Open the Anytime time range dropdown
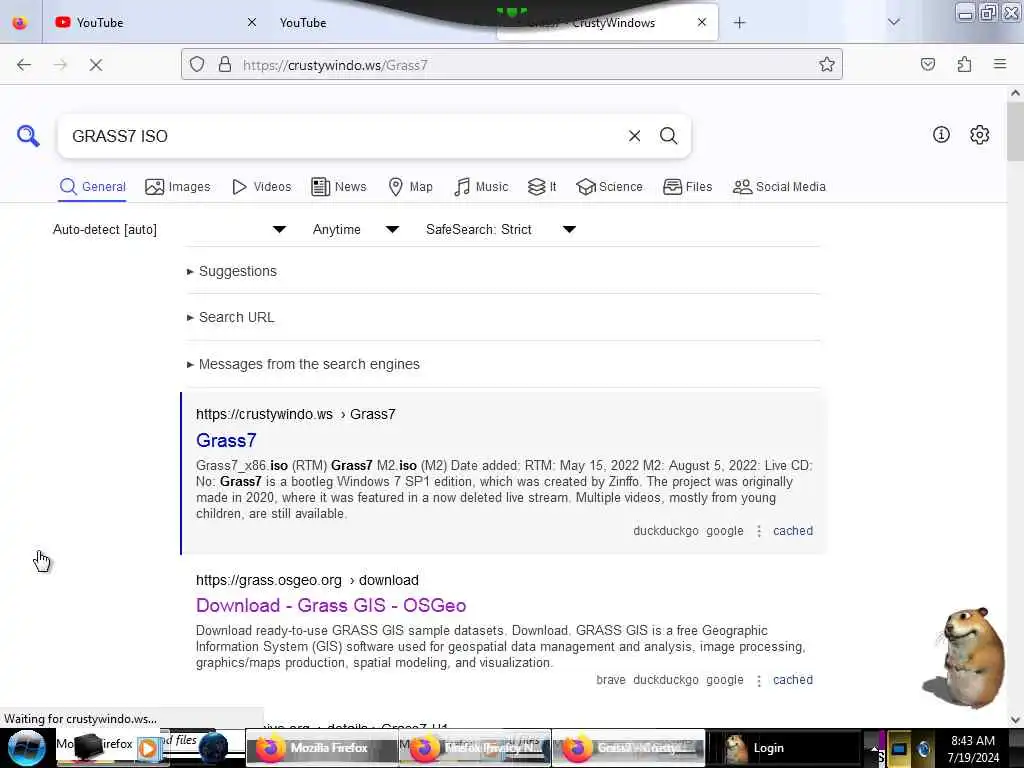This screenshot has height=768, width=1024. [x=356, y=229]
